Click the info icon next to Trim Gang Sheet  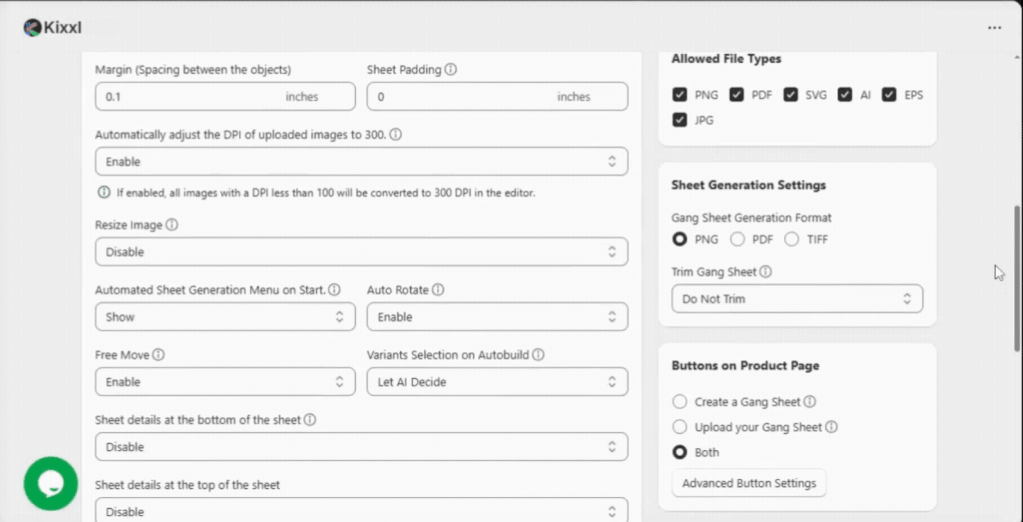[766, 271]
